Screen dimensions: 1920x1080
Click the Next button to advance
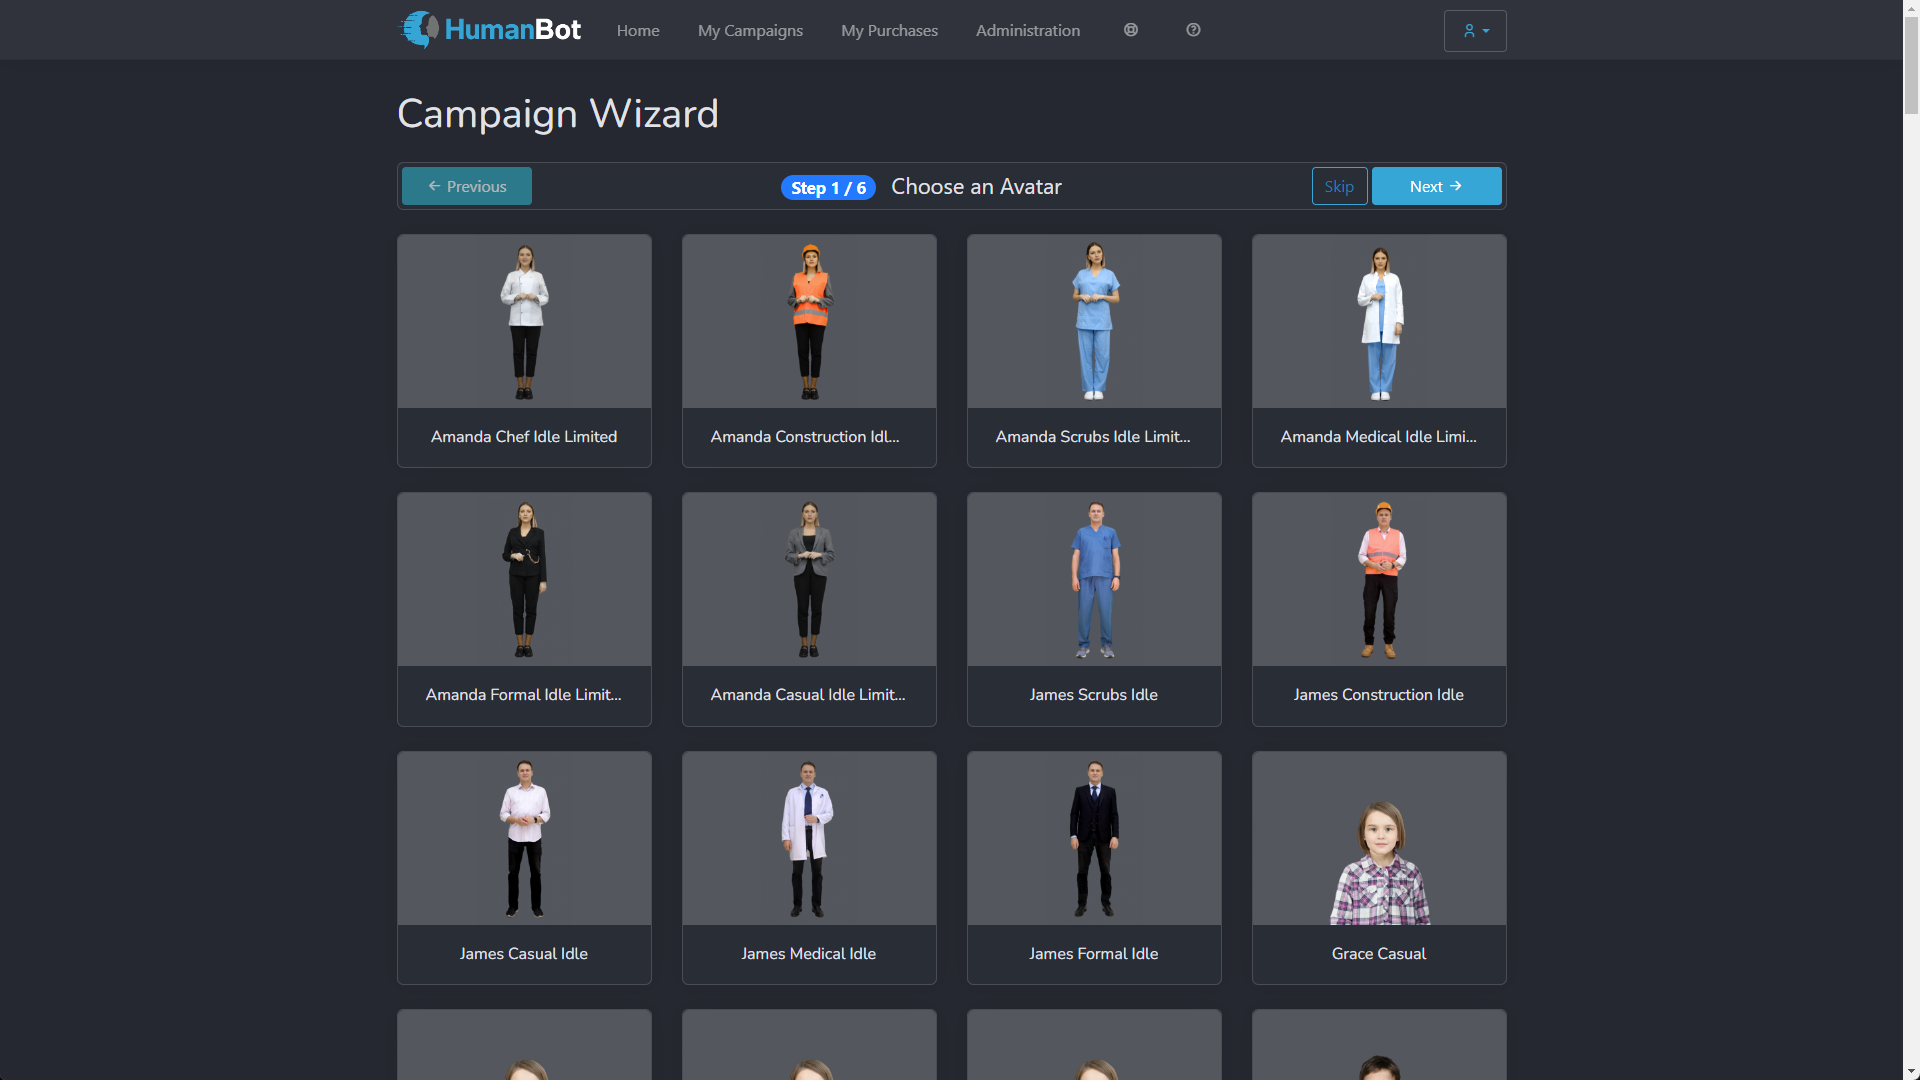pos(1435,186)
